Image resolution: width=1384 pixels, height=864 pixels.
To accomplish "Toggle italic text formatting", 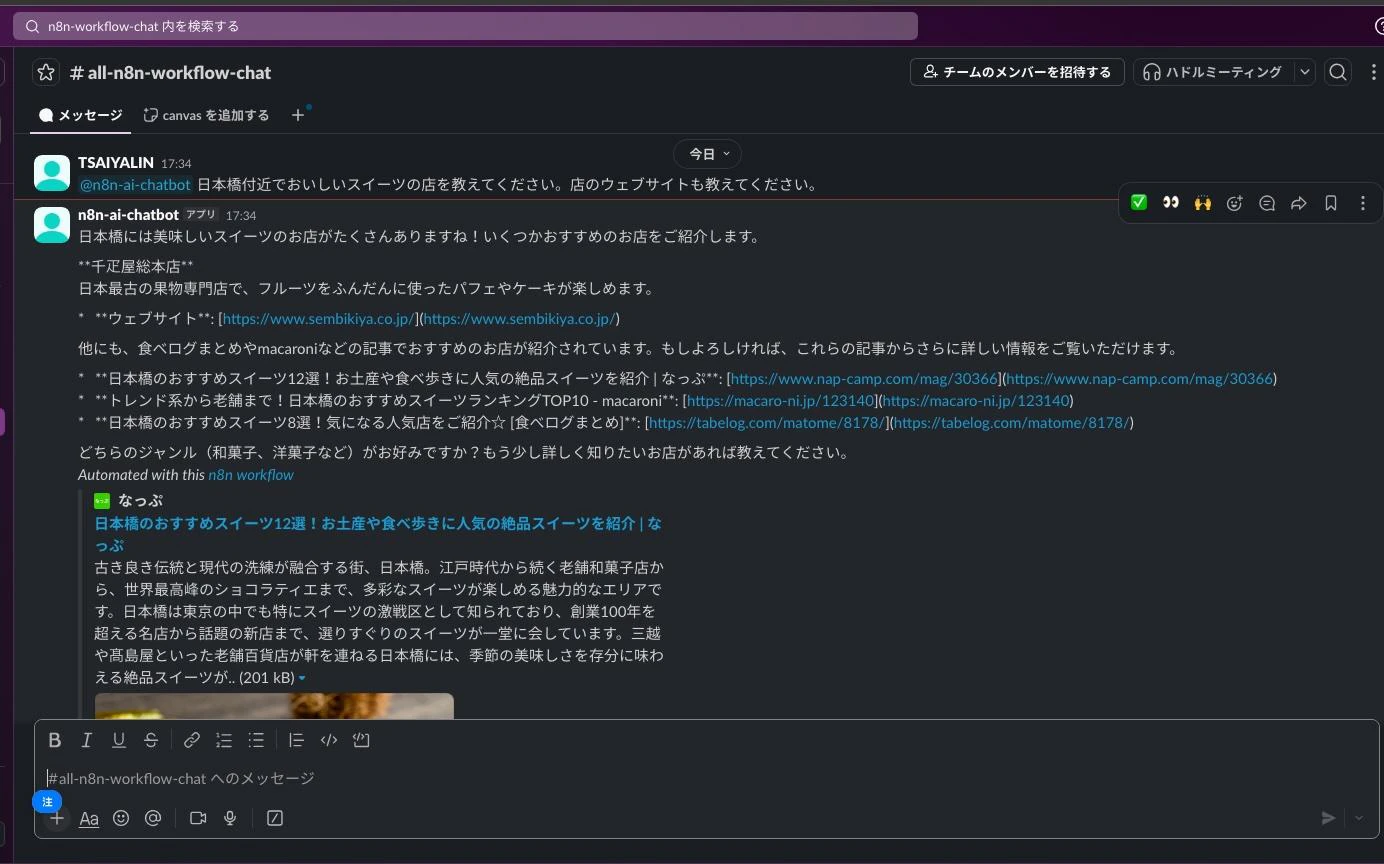I will 87,740.
